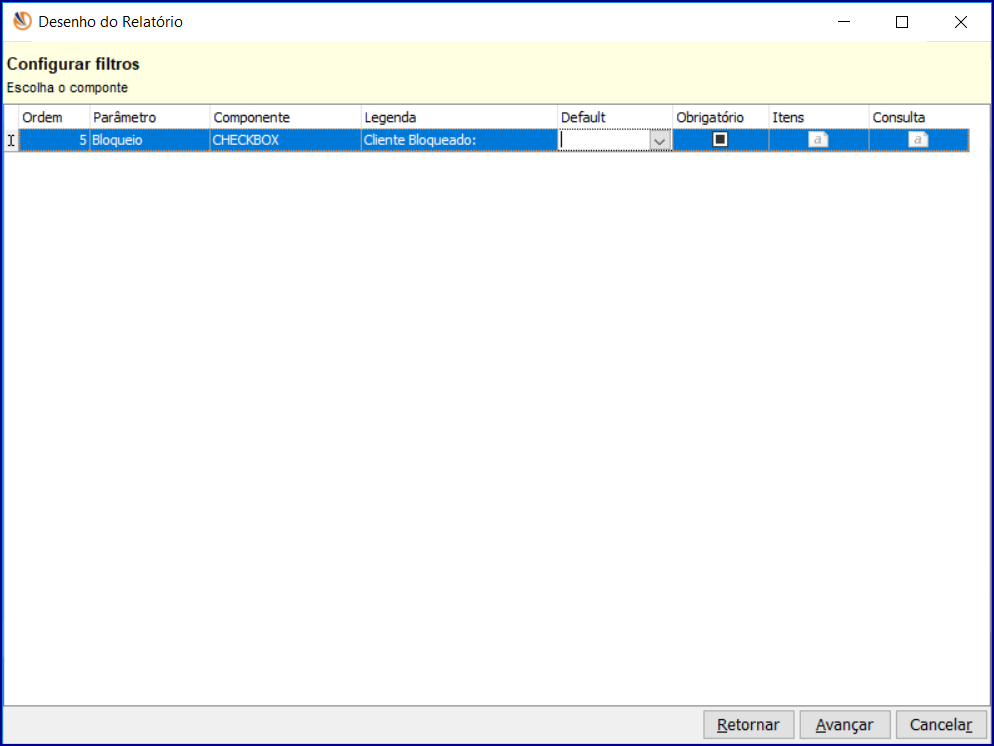The image size is (994, 746).
Task: Click the Legenda column header
Action: [x=459, y=117]
